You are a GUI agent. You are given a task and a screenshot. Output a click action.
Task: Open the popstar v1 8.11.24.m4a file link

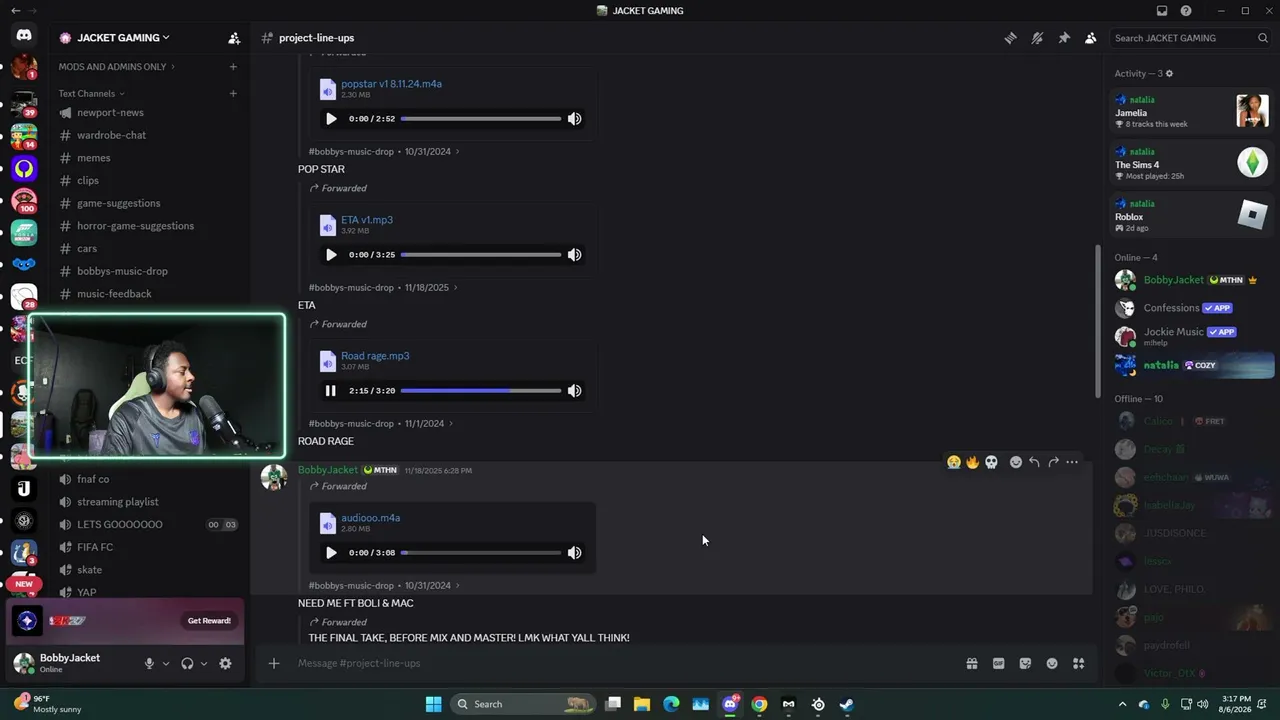pyautogui.click(x=391, y=84)
